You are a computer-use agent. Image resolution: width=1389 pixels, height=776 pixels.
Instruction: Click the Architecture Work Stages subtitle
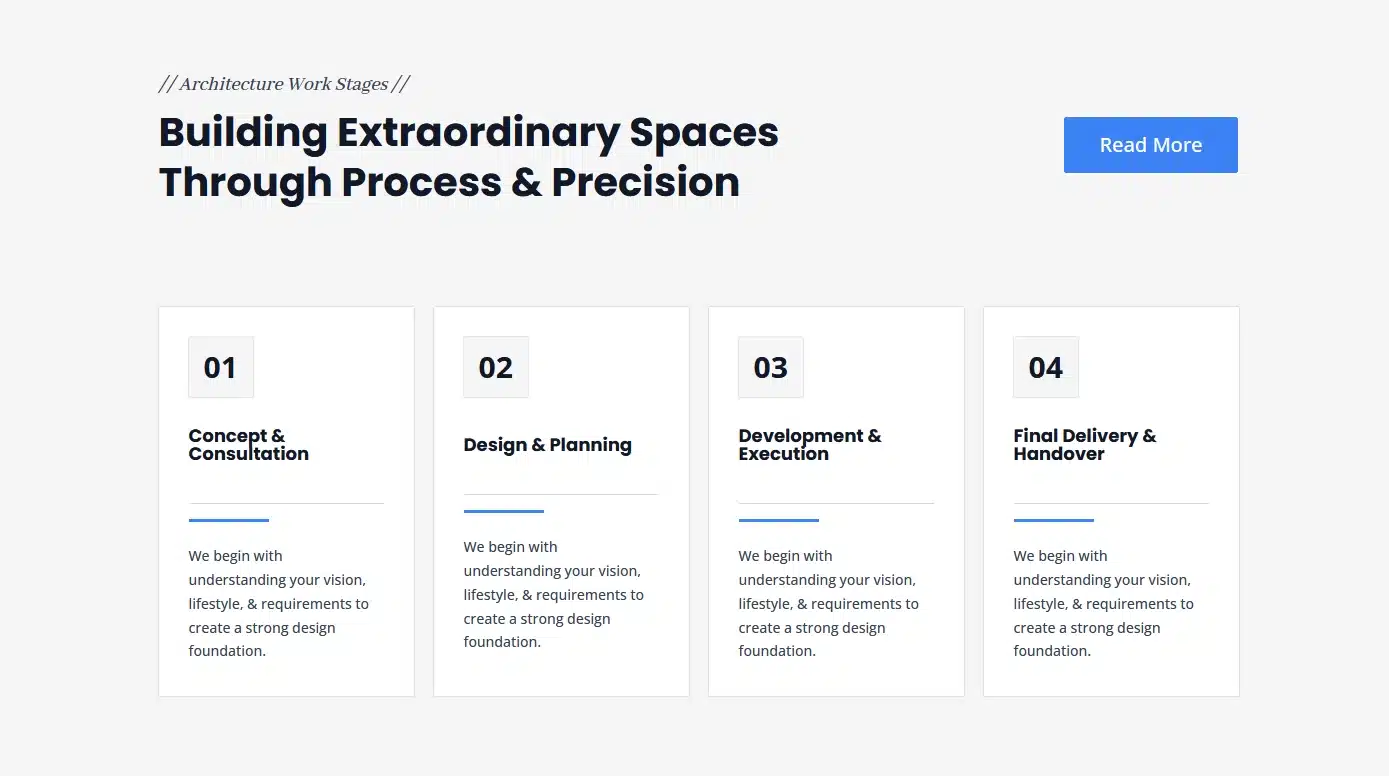[x=284, y=84]
